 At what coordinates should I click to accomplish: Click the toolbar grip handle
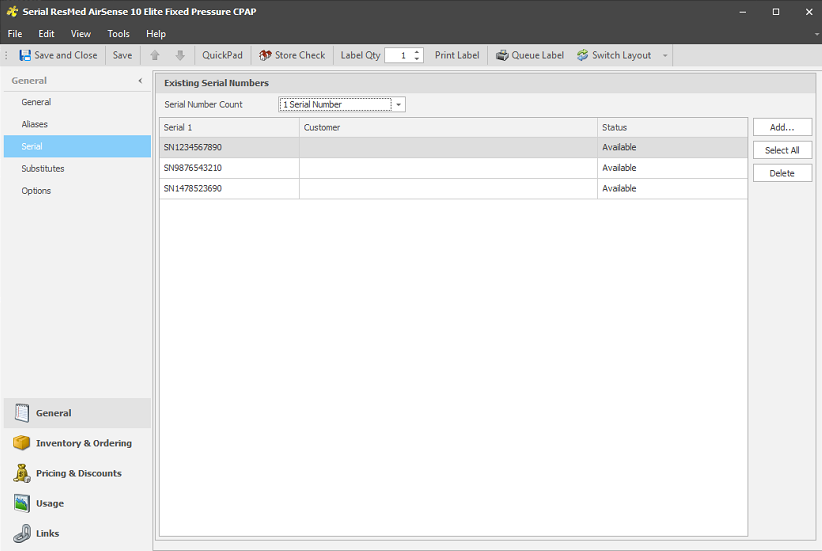point(6,55)
